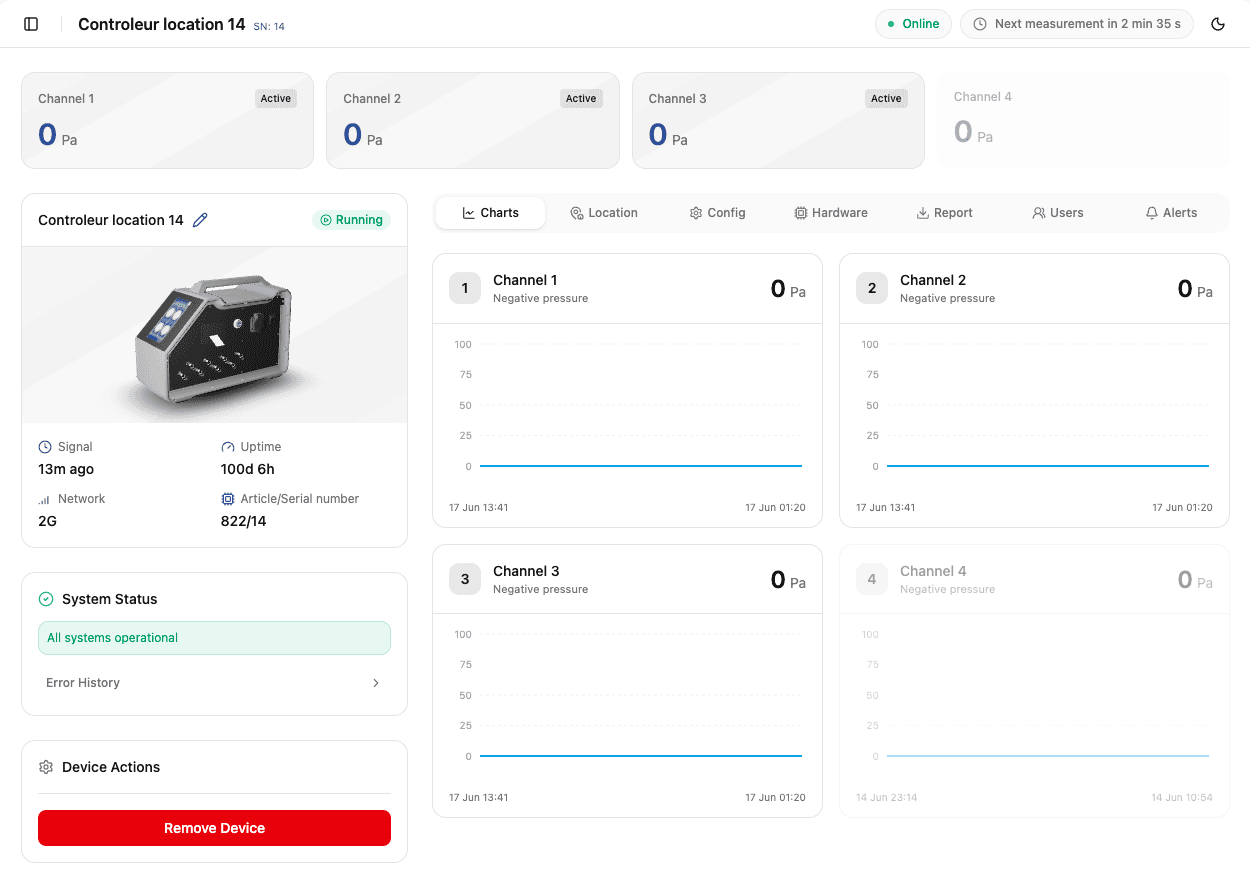1250x877 pixels.
Task: Switch to dark mode moon icon
Action: click(x=1218, y=24)
